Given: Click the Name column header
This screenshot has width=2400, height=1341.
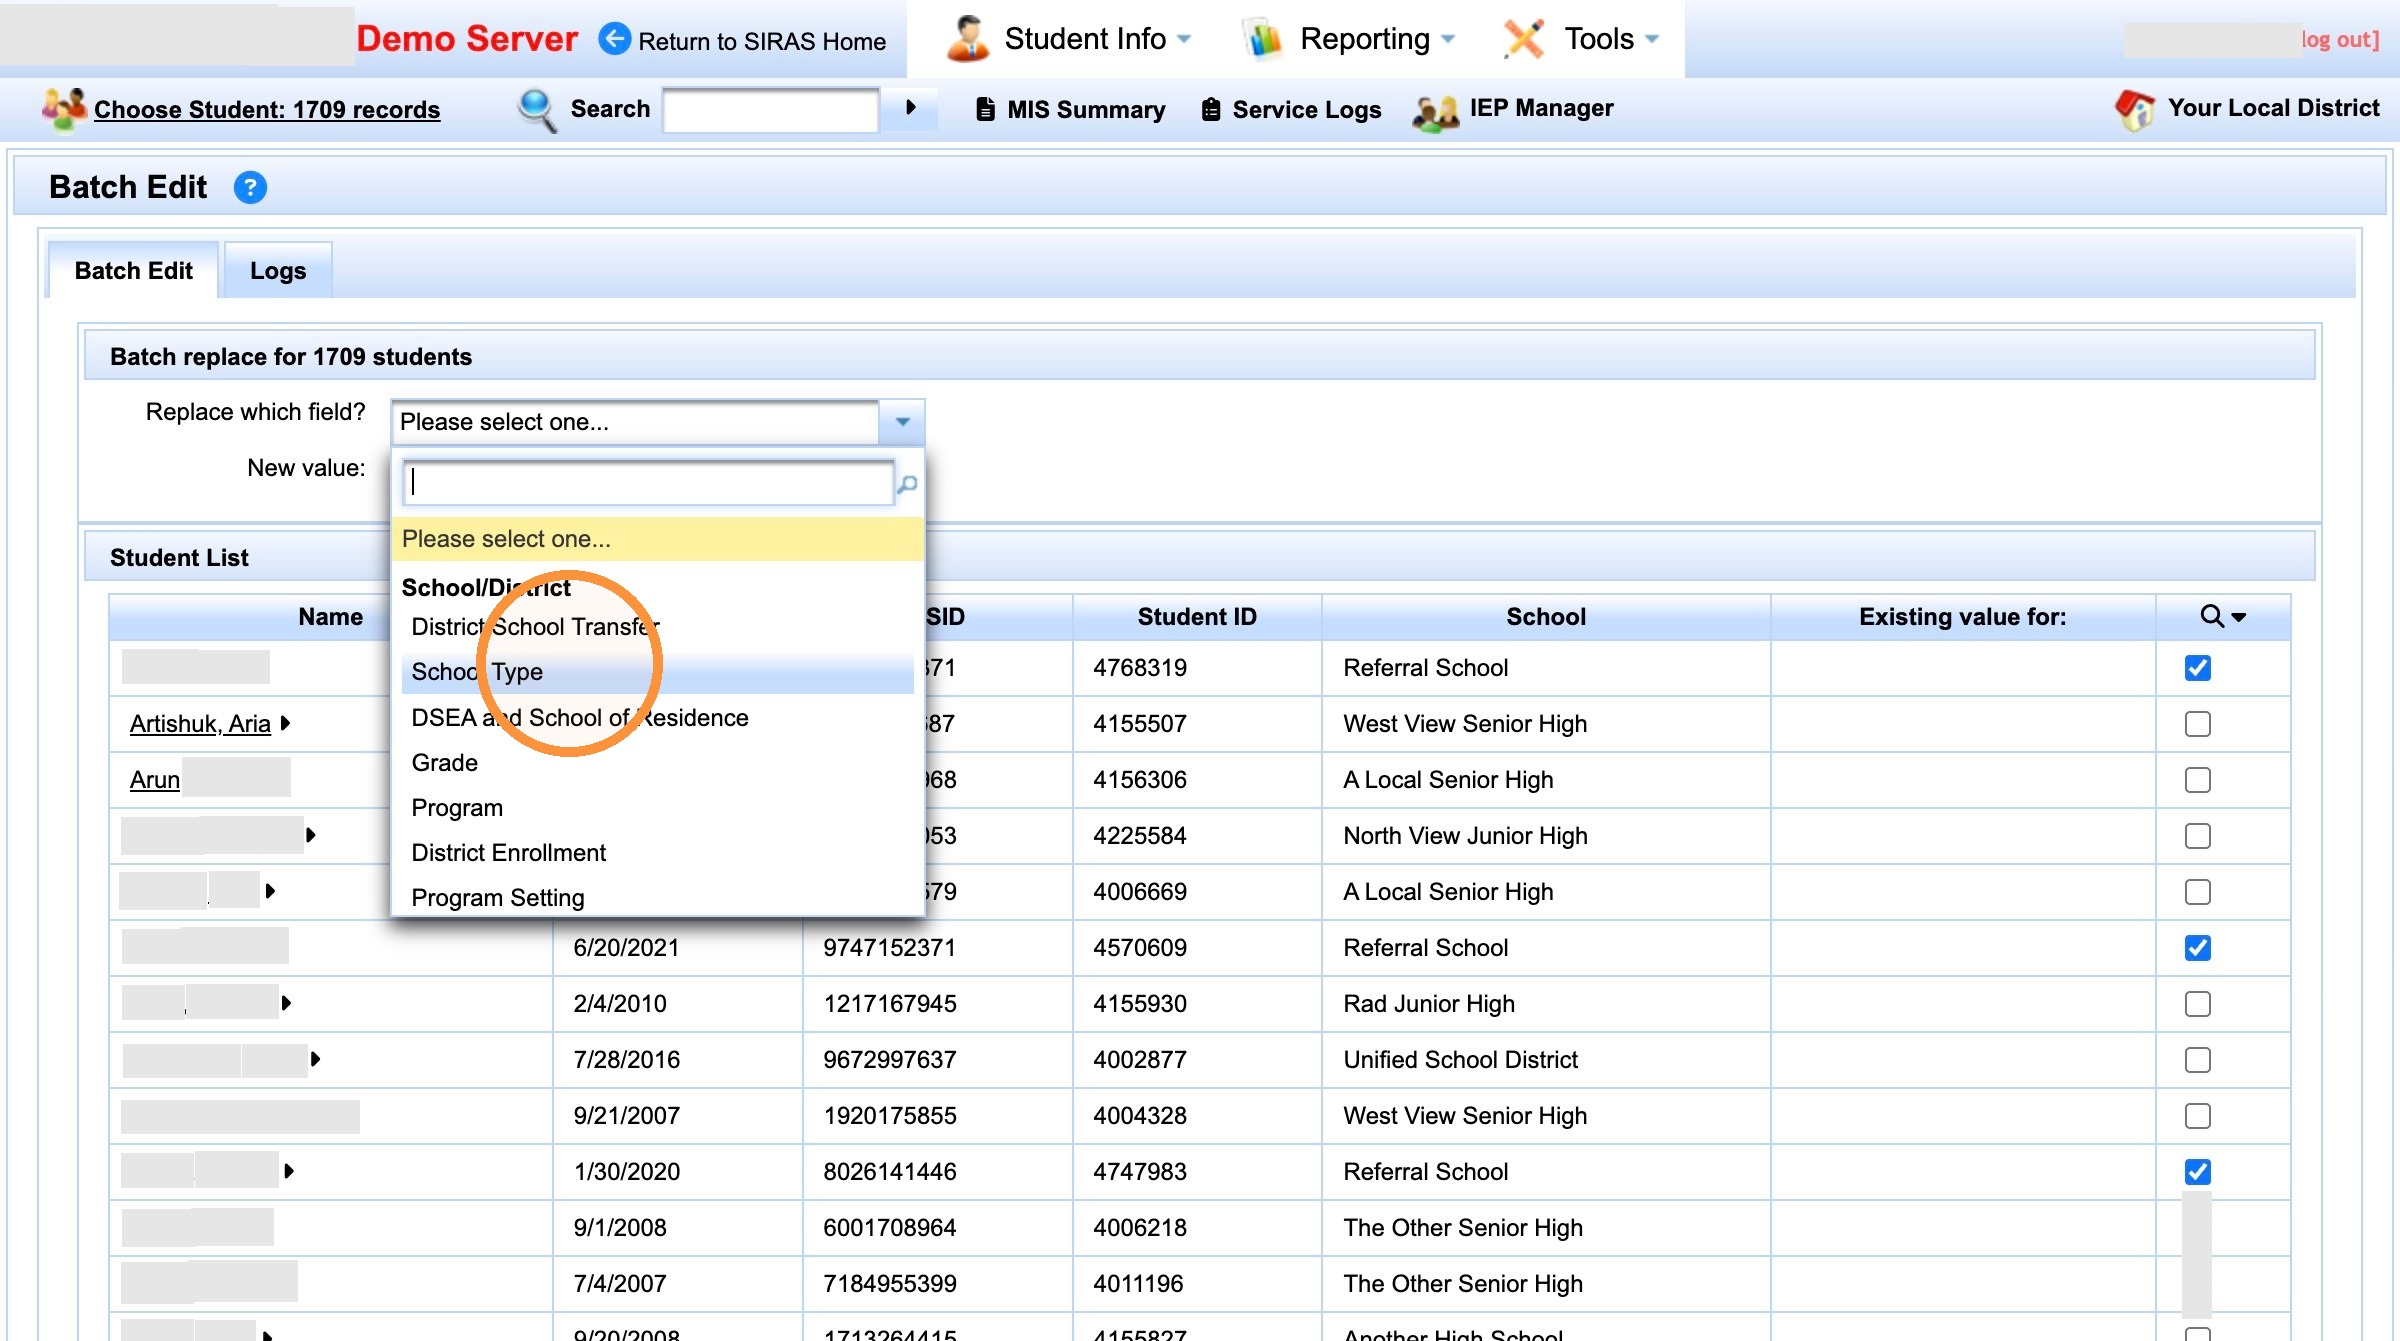Looking at the screenshot, I should tap(331, 617).
